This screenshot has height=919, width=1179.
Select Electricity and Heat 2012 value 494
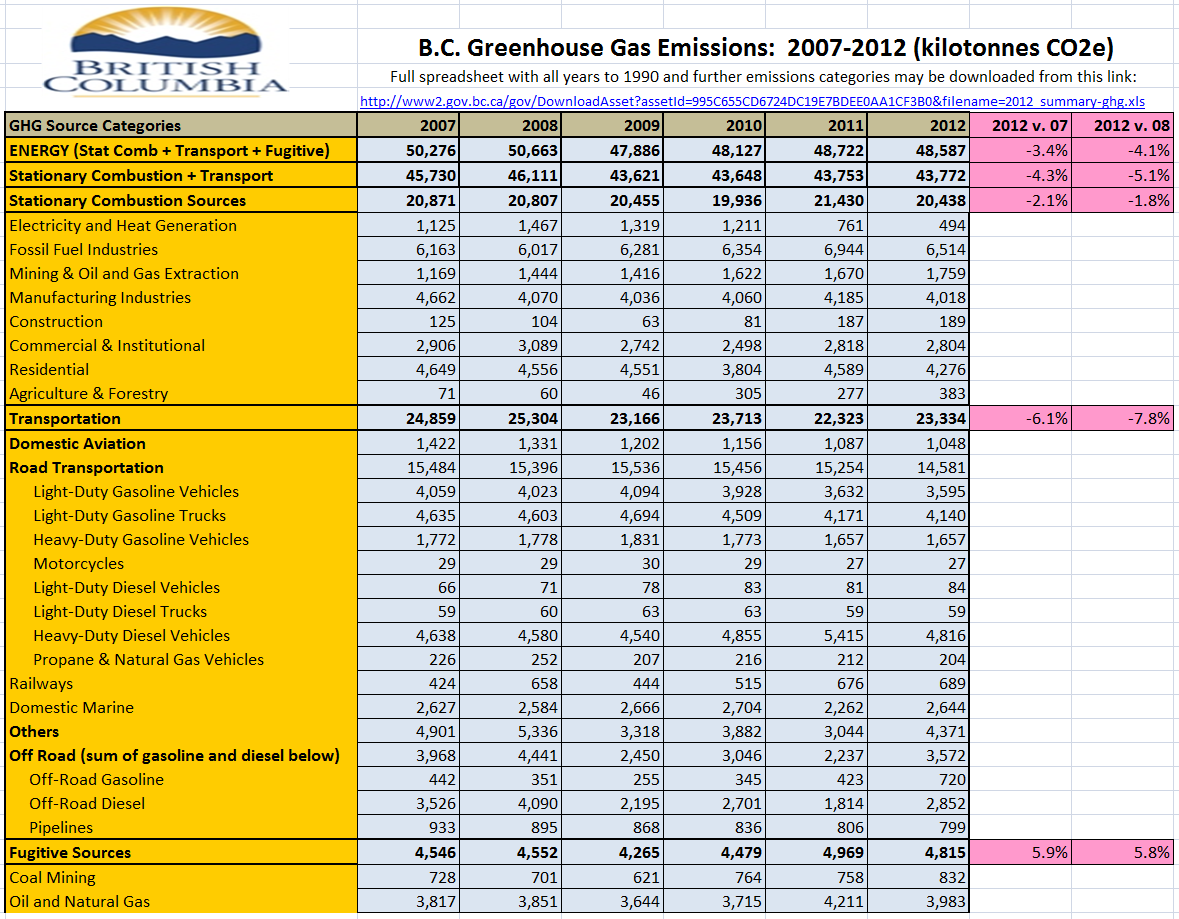pos(918,225)
